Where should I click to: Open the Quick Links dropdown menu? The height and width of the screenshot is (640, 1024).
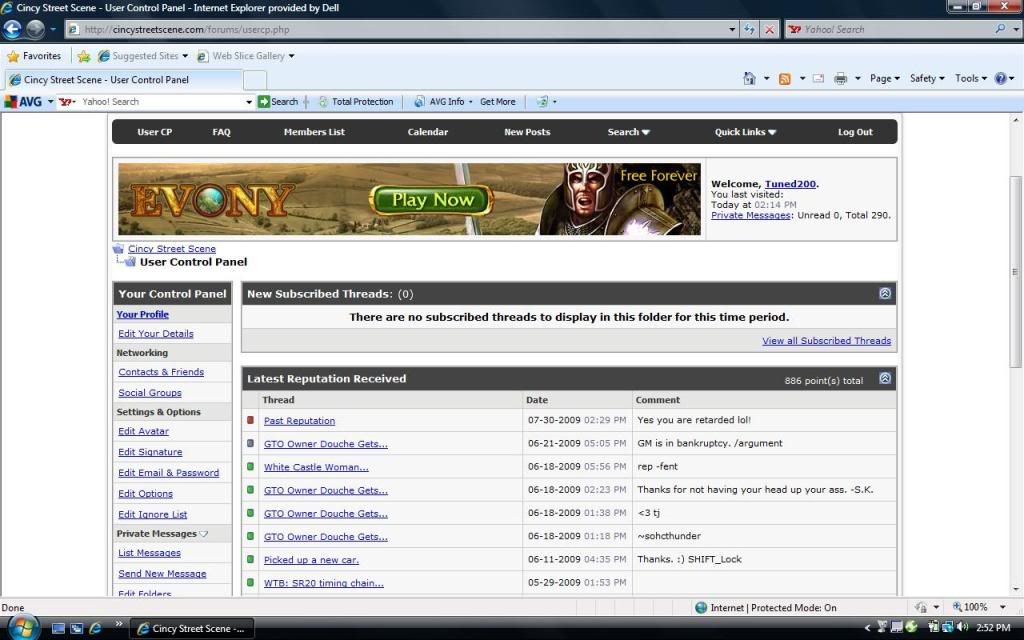[745, 132]
